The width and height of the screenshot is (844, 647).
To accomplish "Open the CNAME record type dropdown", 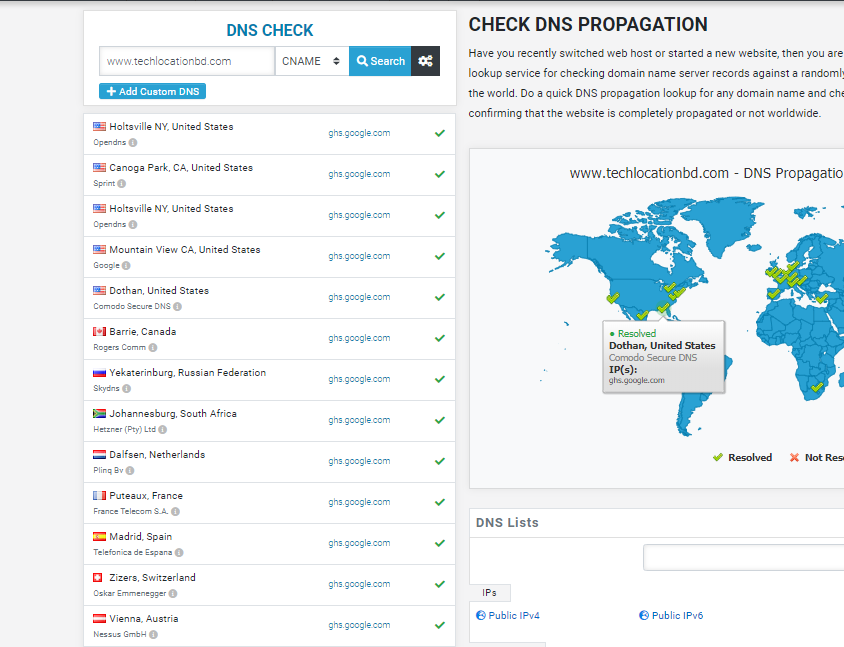I will click(x=312, y=61).
